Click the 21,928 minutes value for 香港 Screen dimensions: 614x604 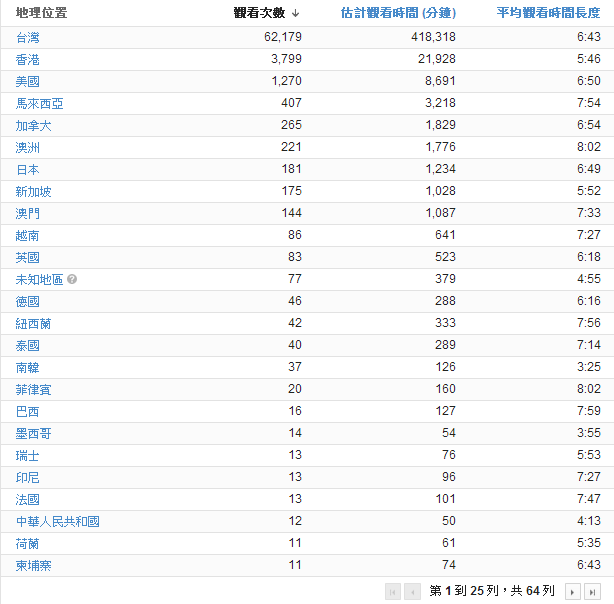click(x=437, y=59)
